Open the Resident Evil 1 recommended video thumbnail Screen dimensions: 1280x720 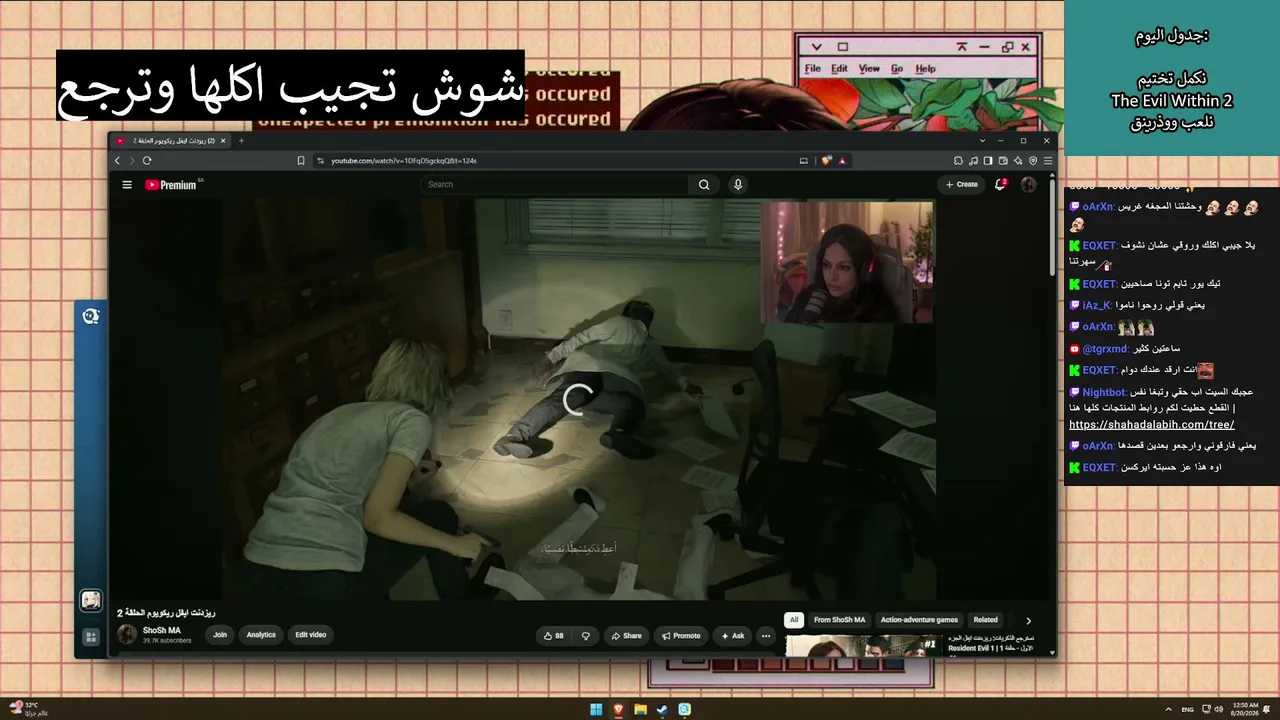865,647
